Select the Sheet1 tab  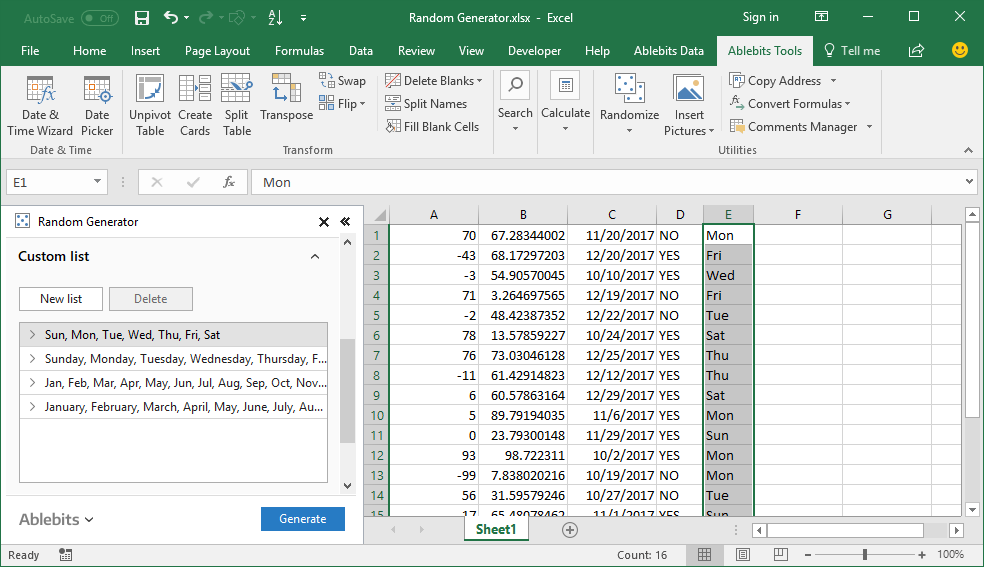click(x=496, y=529)
